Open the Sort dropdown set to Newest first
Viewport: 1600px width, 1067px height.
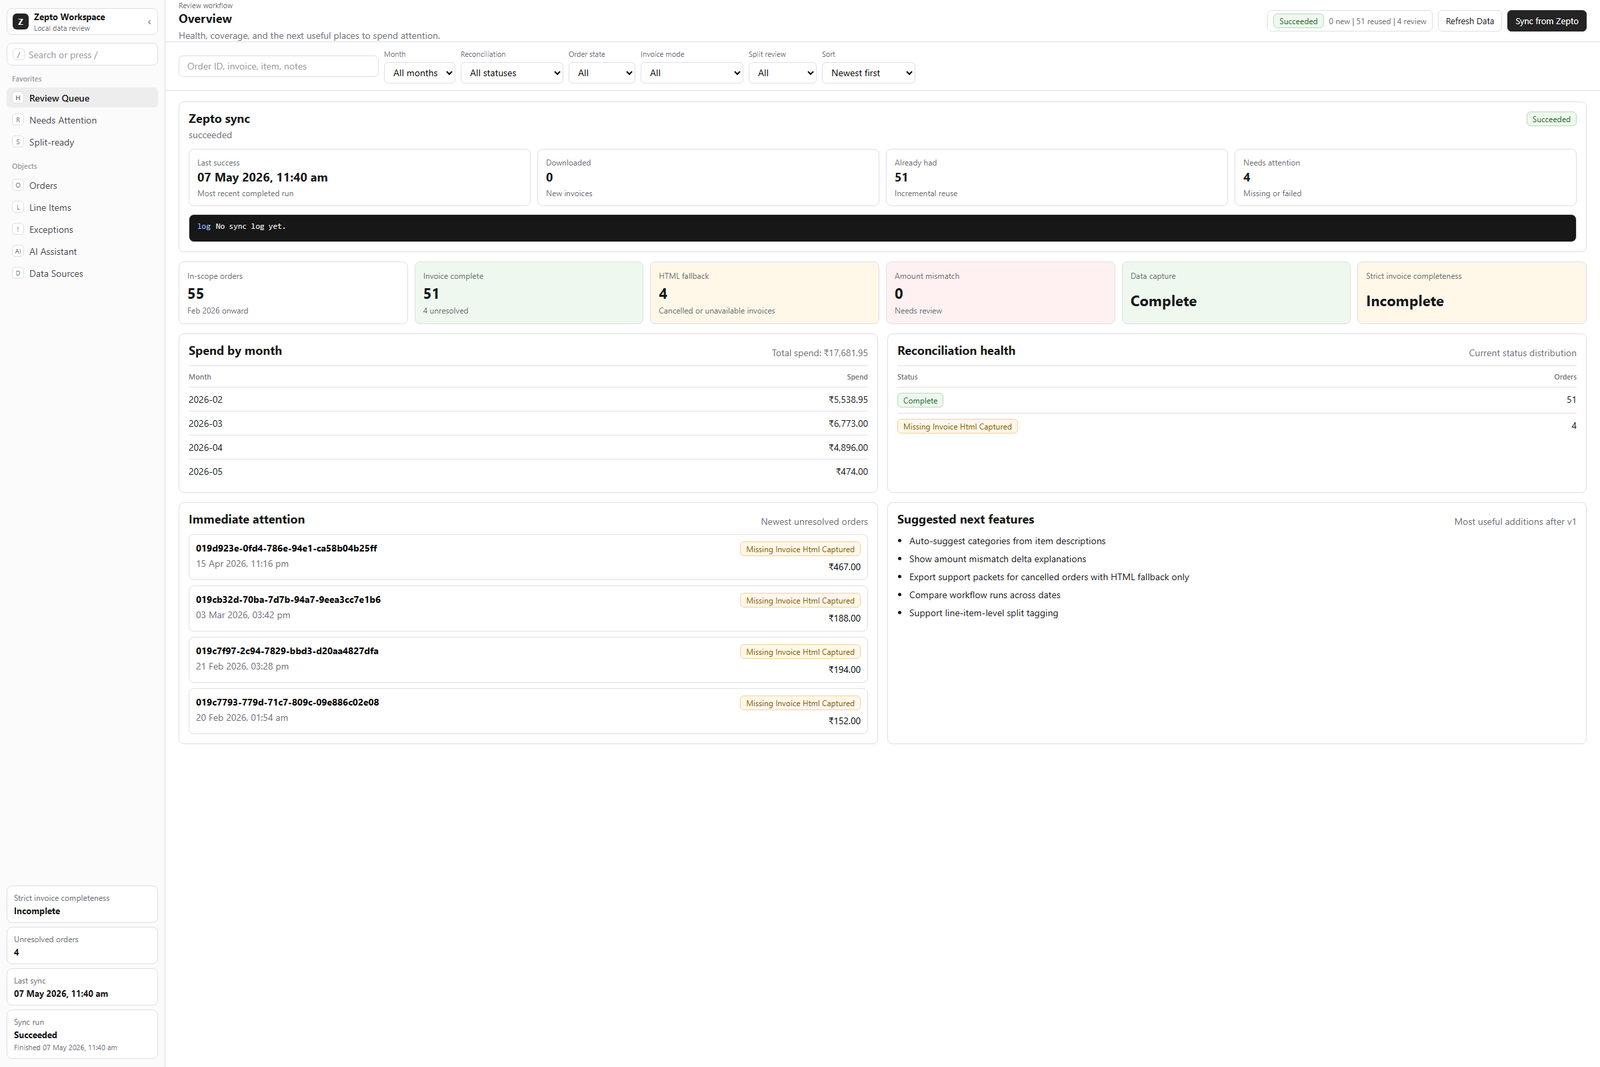[x=869, y=73]
